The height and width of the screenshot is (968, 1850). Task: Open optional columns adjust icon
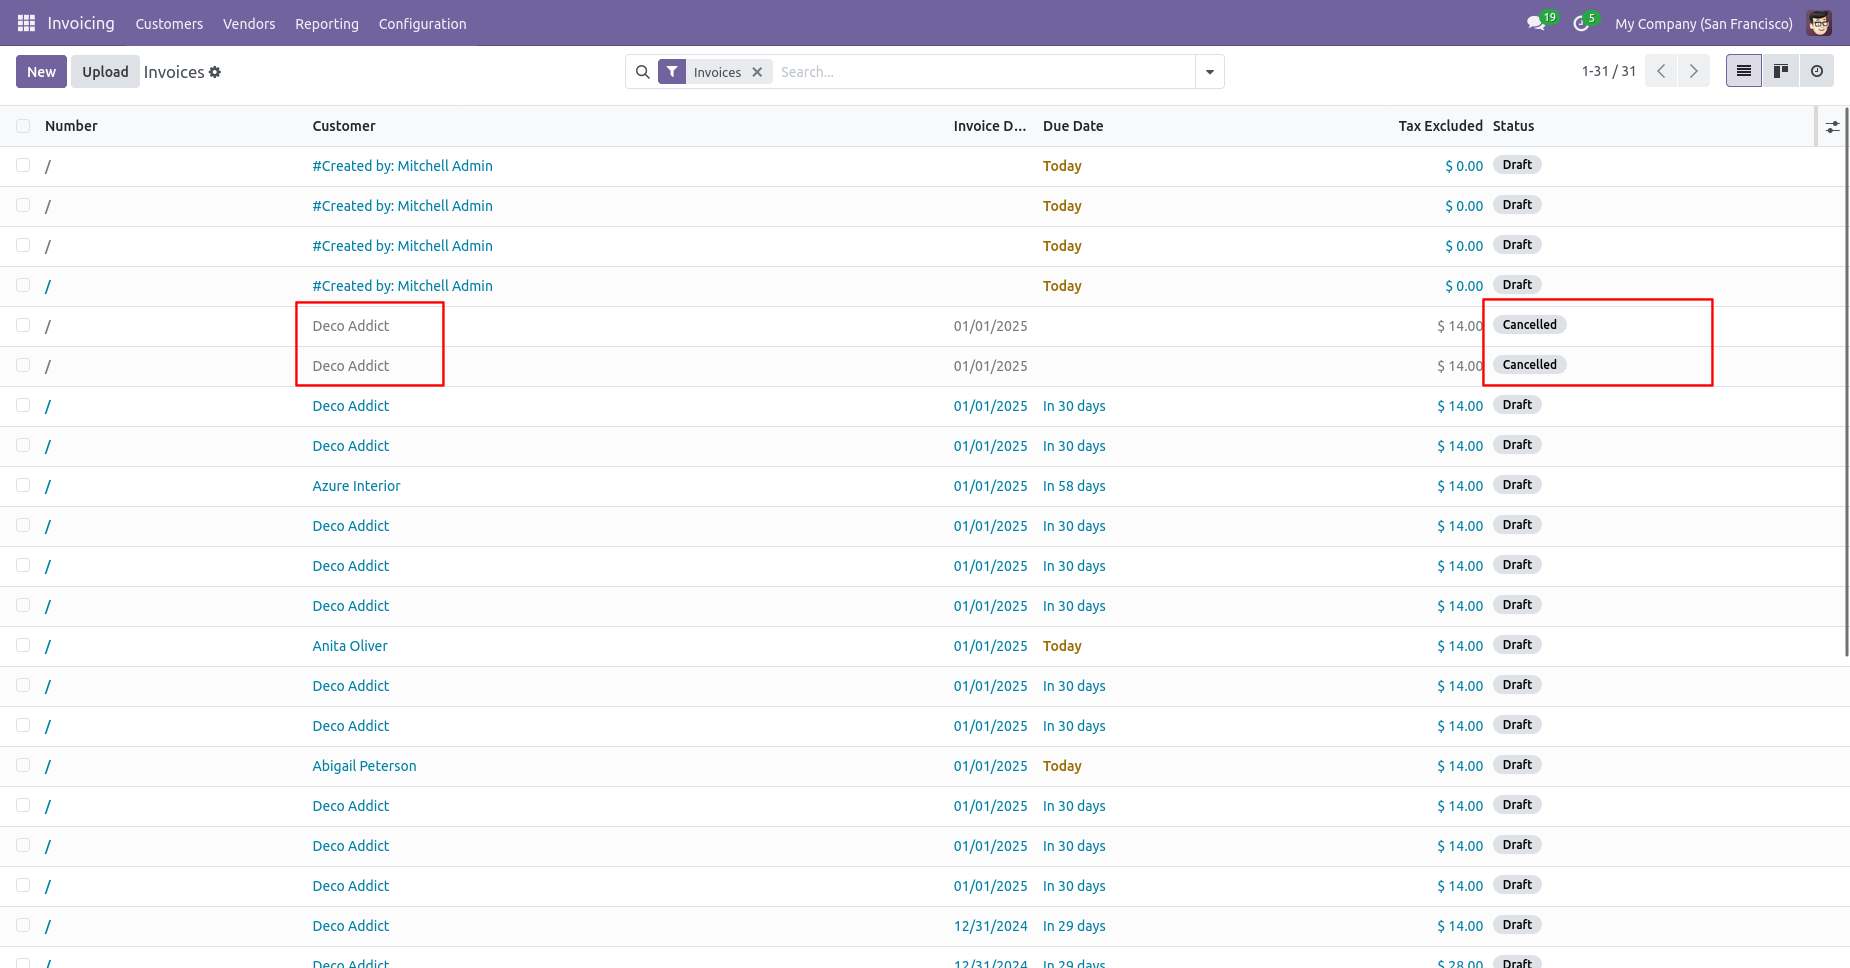coord(1832,127)
